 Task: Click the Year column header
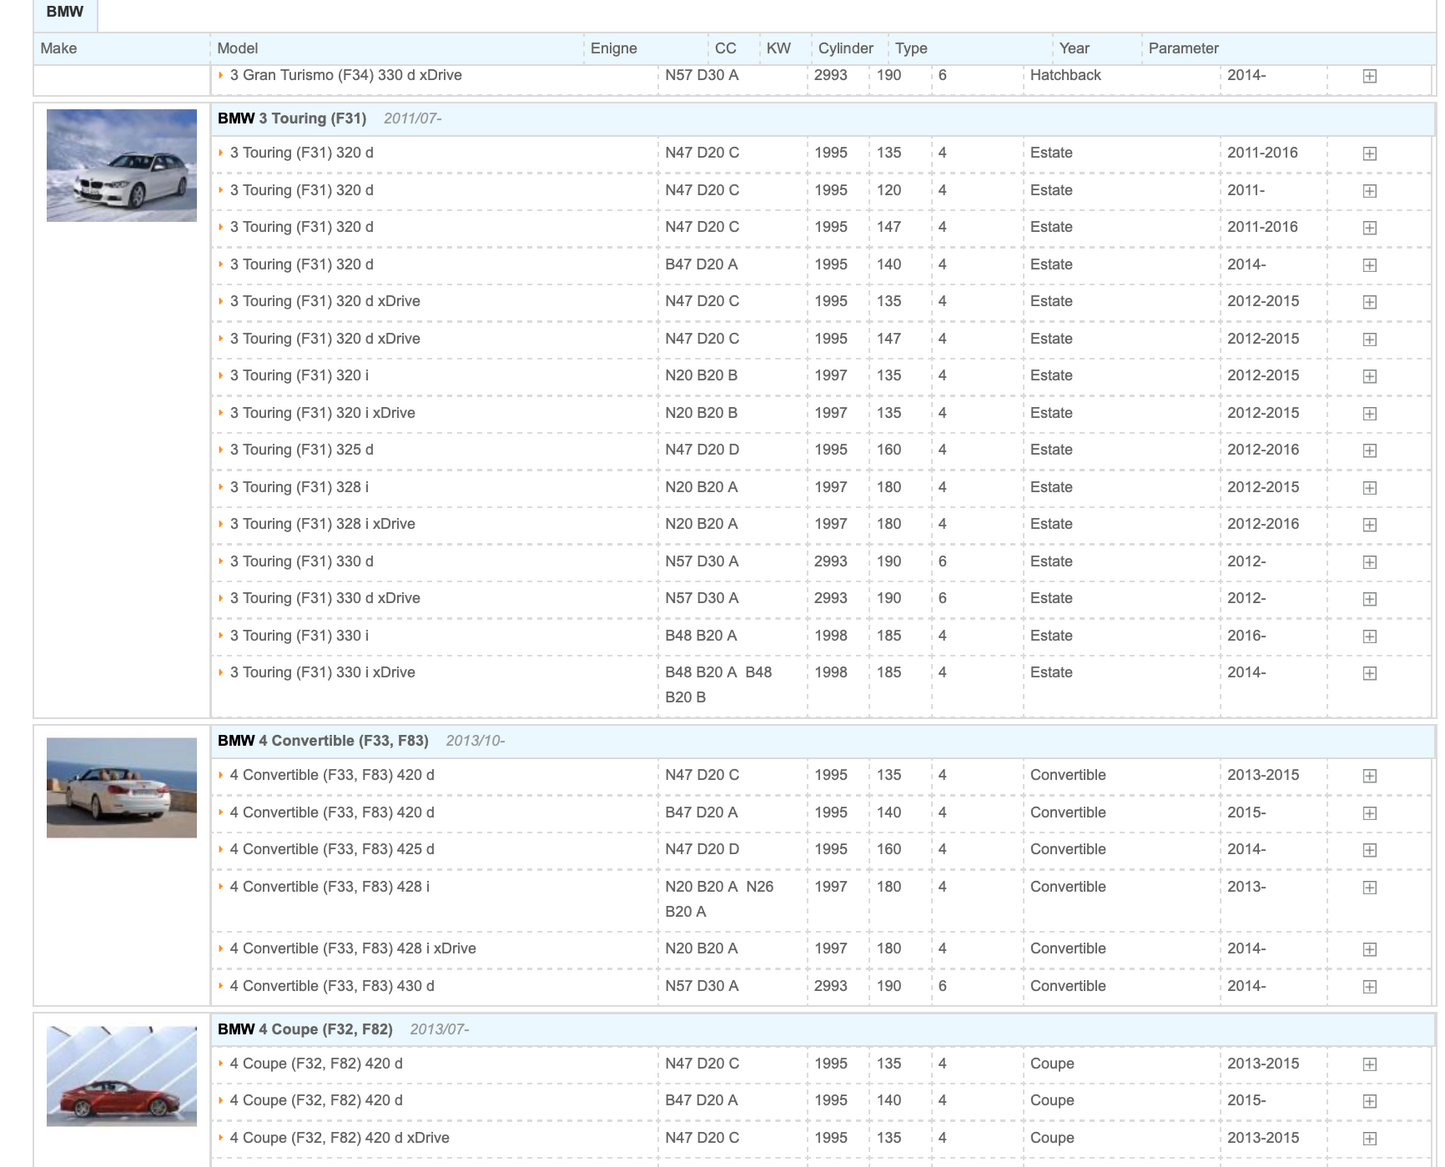point(1073,48)
